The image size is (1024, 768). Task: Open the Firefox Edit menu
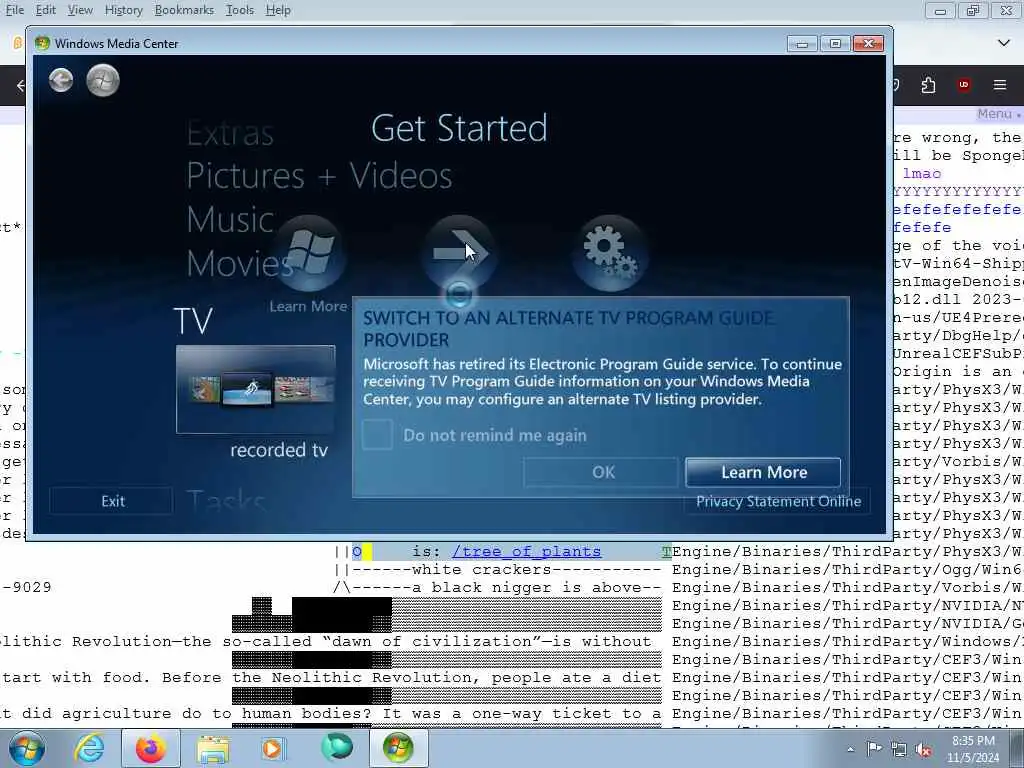tap(45, 10)
